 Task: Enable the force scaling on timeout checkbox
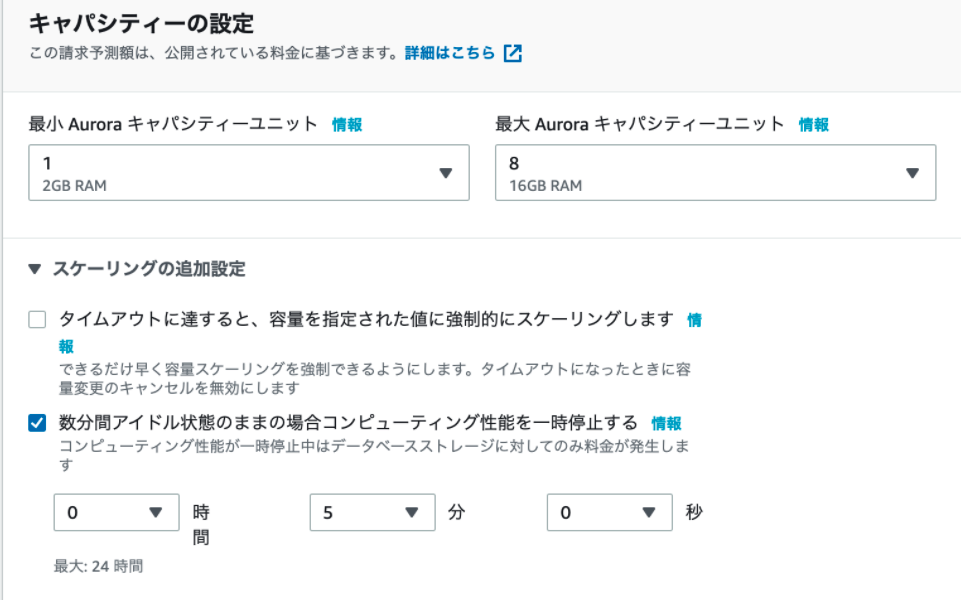click(38, 320)
